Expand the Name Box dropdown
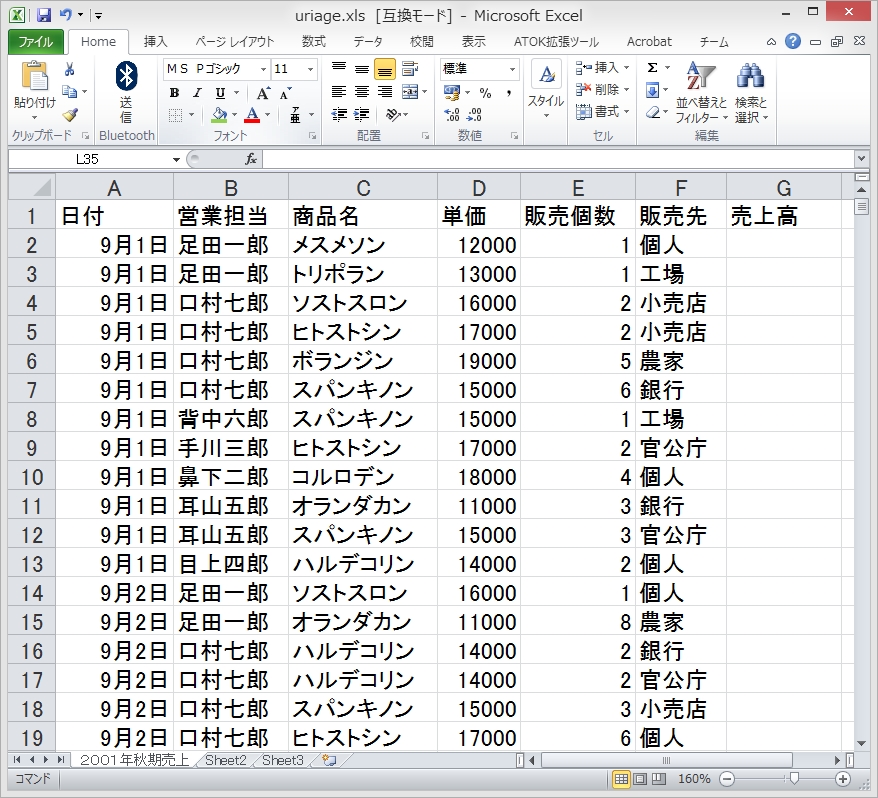This screenshot has height=798, width=878. click(176, 160)
